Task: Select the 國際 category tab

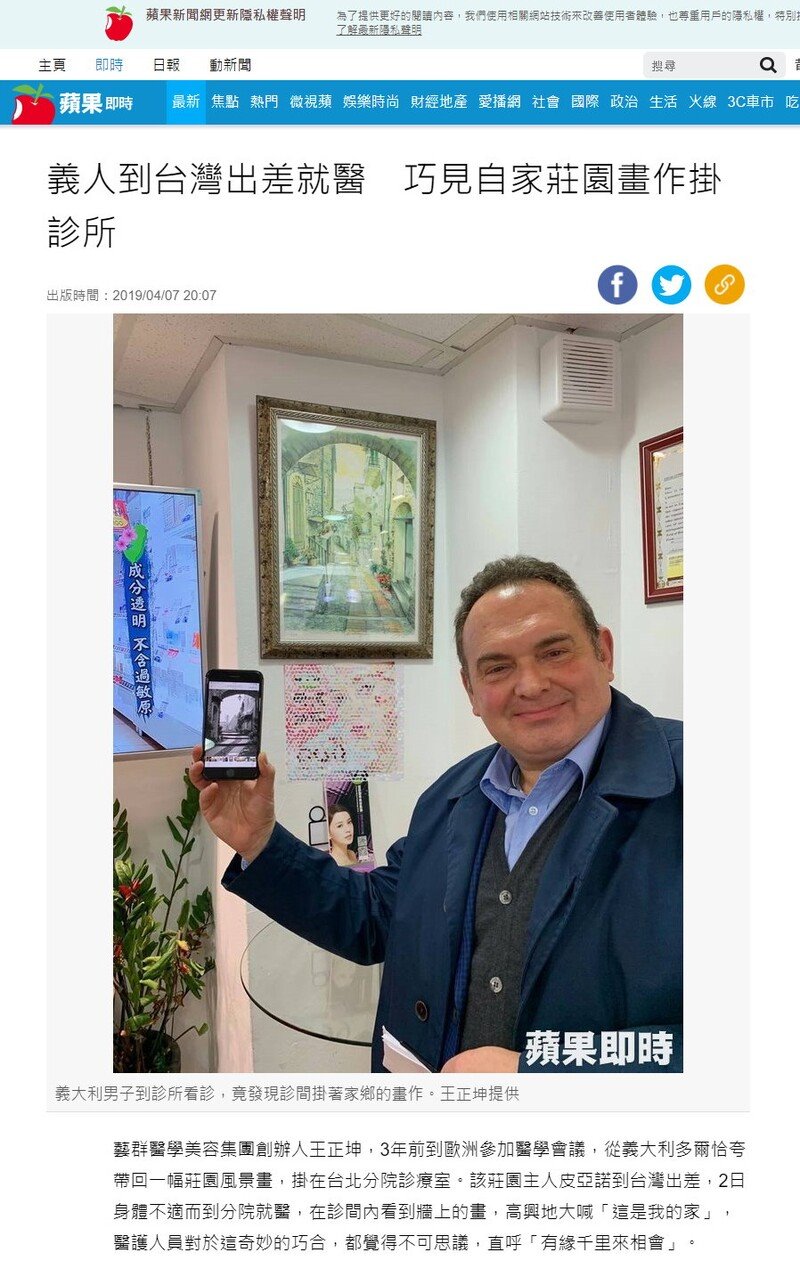Action: coord(585,102)
